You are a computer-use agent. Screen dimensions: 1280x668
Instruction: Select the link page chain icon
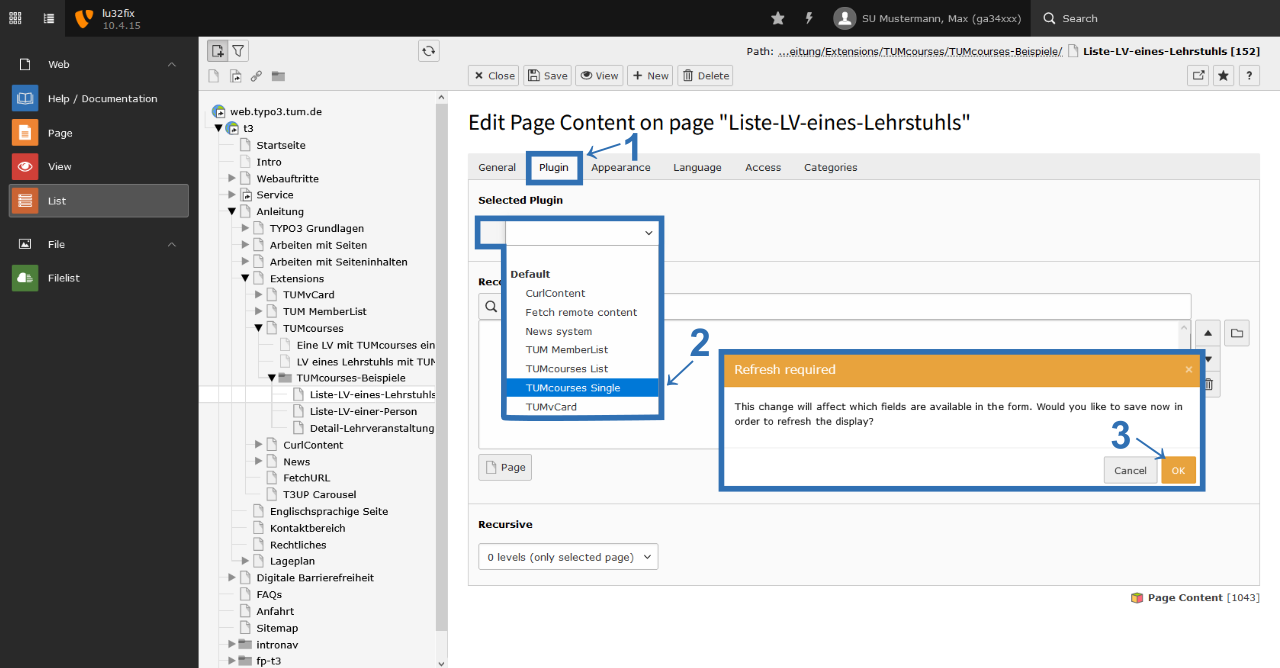pyautogui.click(x=257, y=76)
